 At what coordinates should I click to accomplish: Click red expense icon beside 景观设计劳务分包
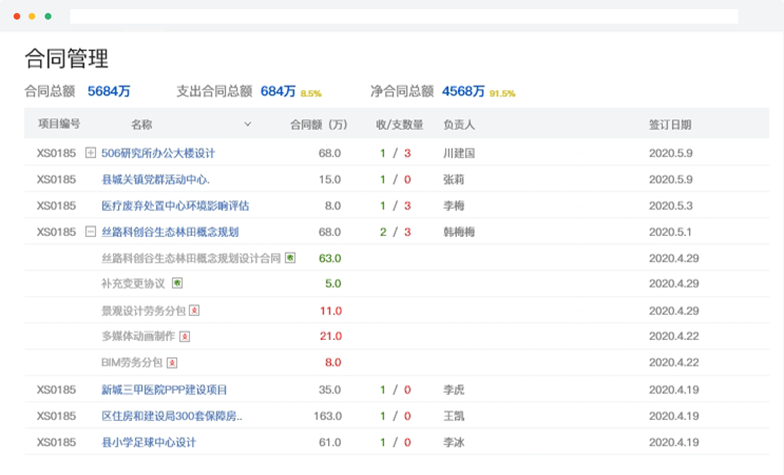194,310
